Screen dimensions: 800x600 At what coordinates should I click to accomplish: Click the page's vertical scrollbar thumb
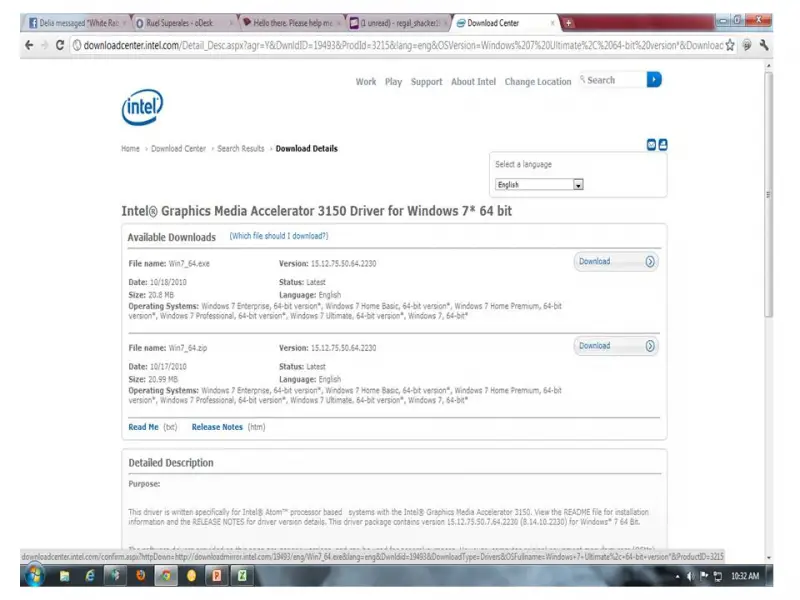click(x=768, y=194)
